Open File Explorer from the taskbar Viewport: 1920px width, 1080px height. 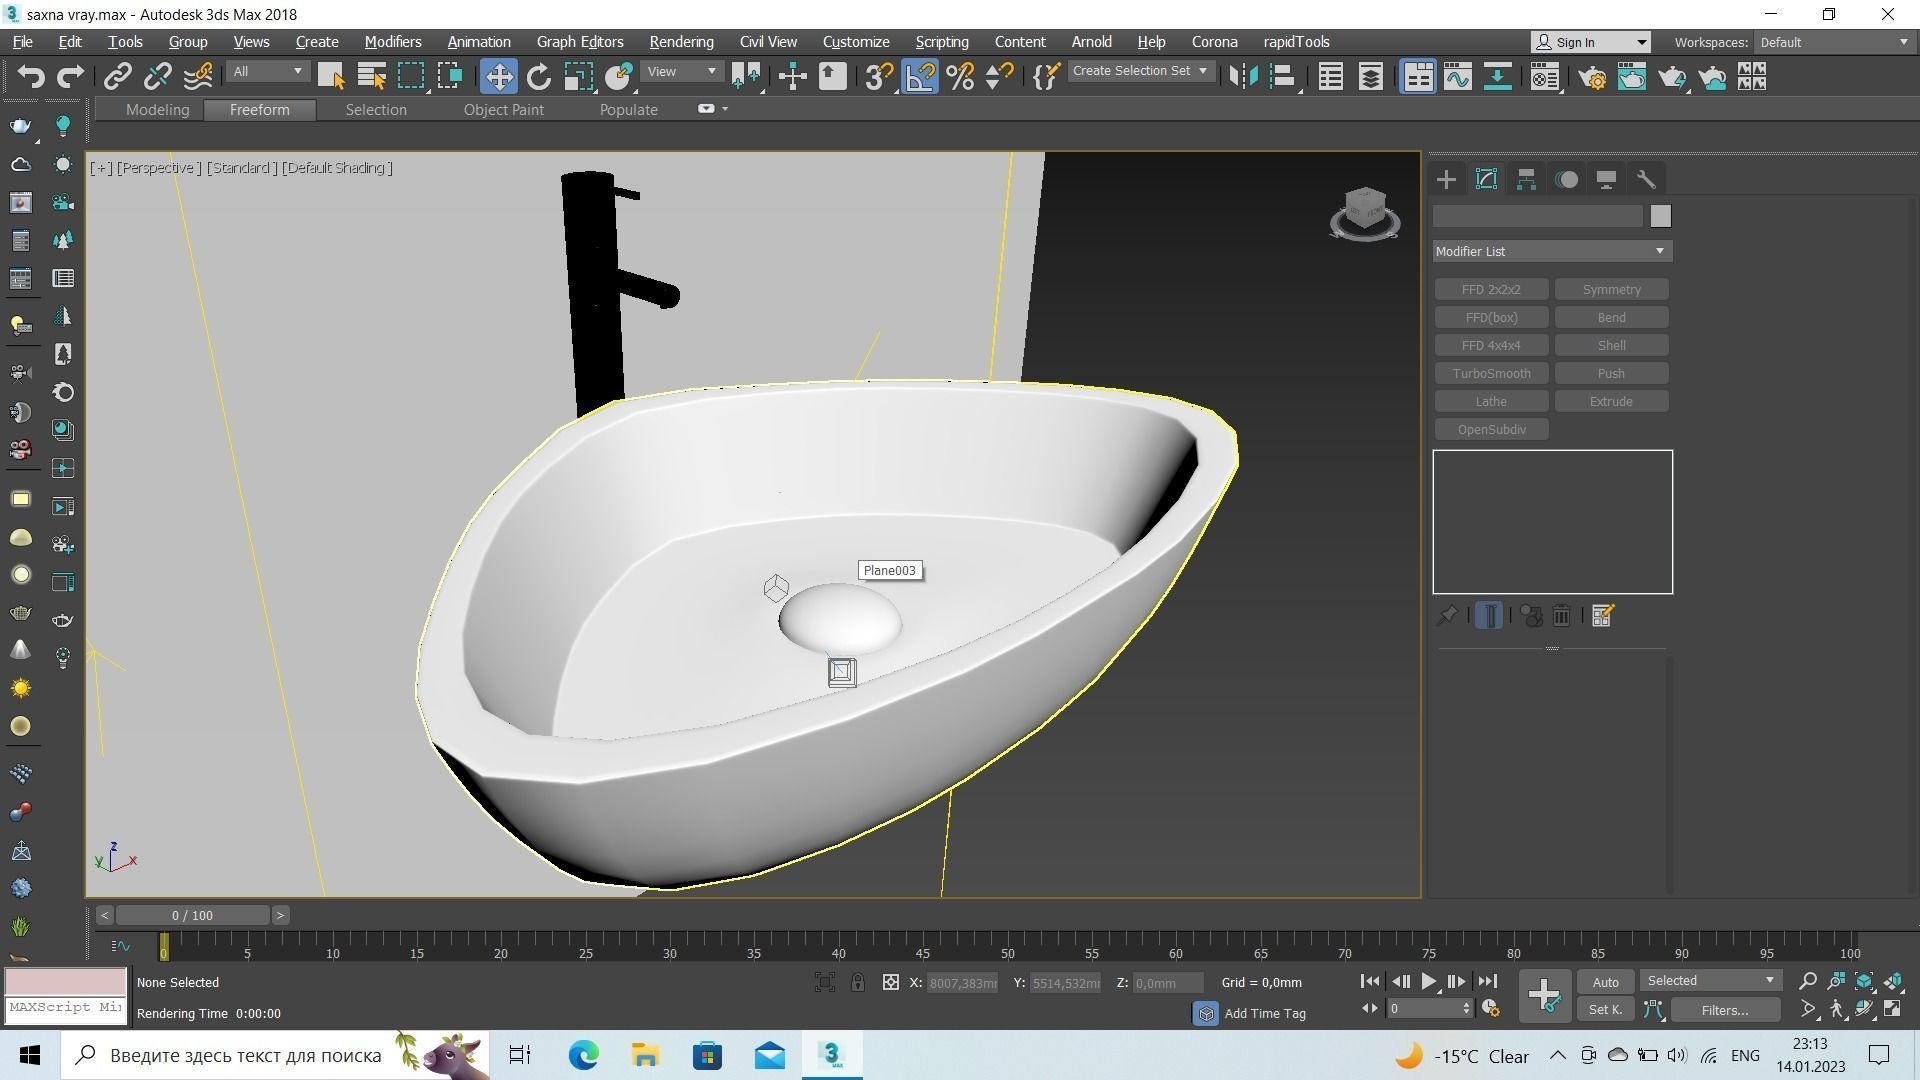pyautogui.click(x=645, y=1055)
